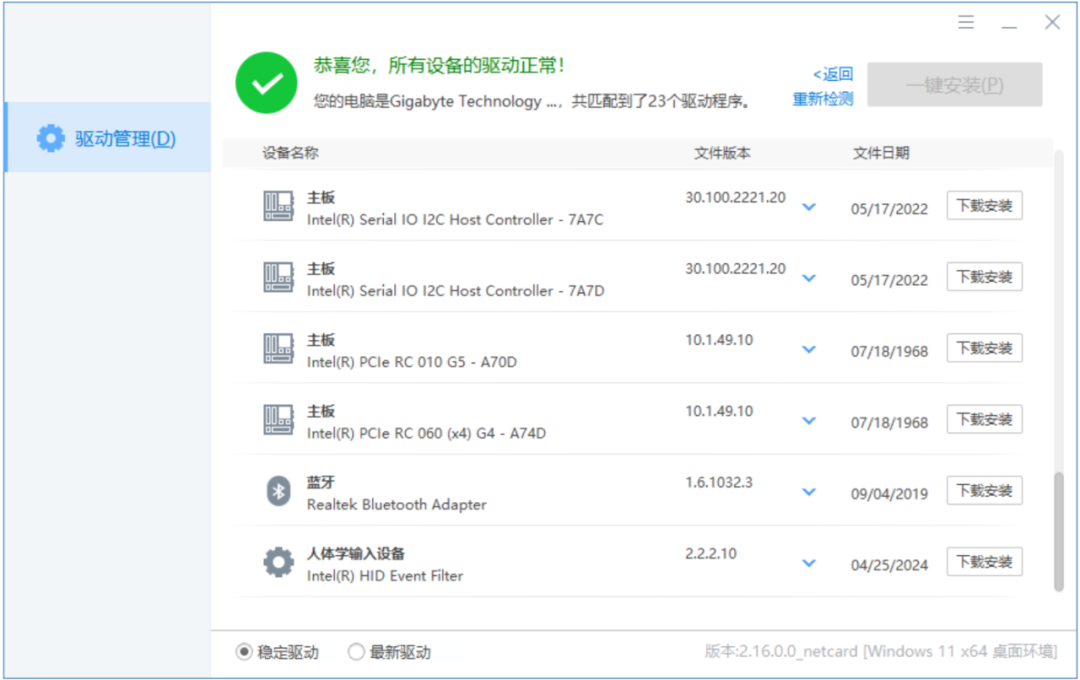
Task: Click the Bluetooth icon for Realtek adapter
Action: coord(278,491)
